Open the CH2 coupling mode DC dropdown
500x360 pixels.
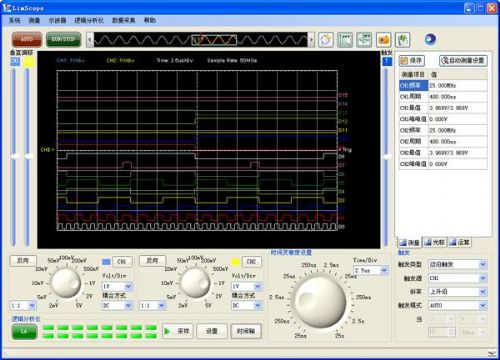click(247, 305)
